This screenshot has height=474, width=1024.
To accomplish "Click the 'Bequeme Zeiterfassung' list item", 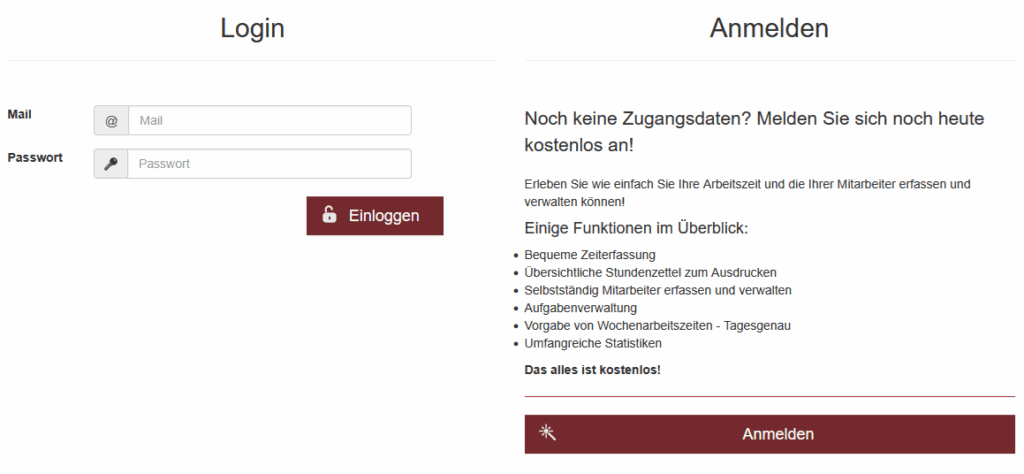I will 589,255.
